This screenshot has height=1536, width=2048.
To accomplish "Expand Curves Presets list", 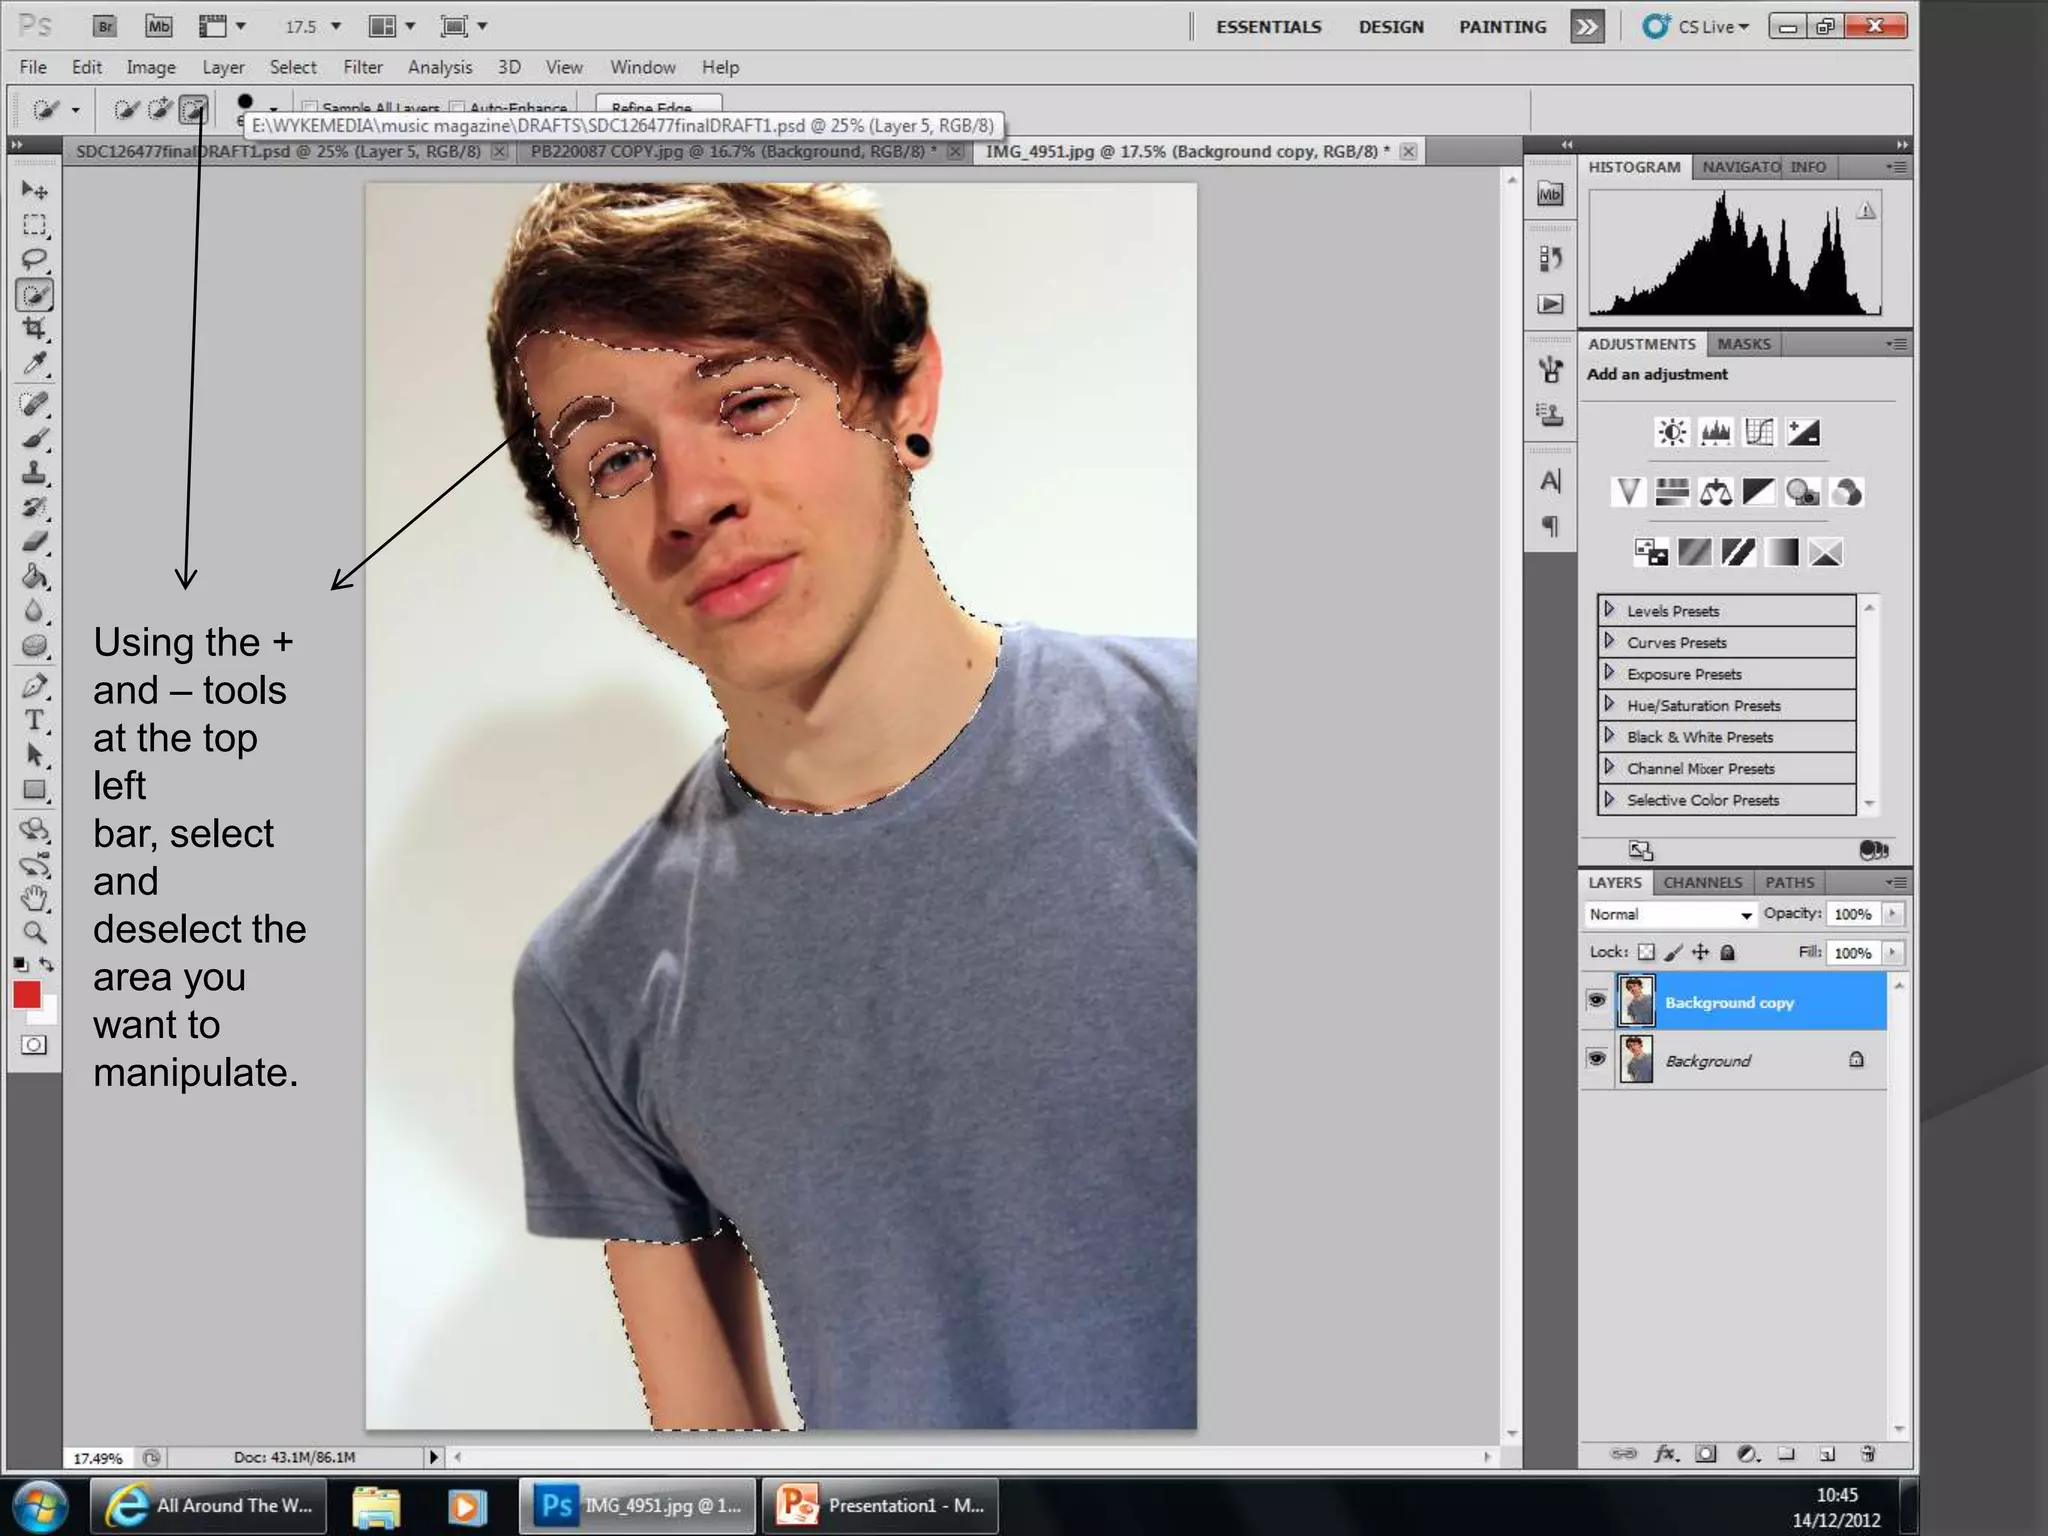I will coord(1609,641).
